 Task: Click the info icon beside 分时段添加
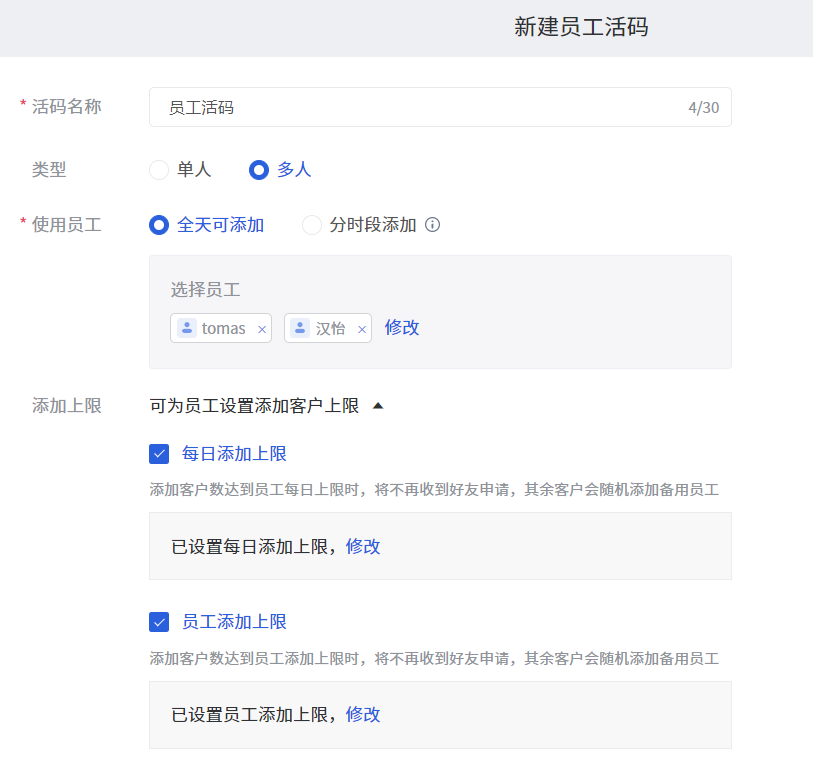[432, 224]
